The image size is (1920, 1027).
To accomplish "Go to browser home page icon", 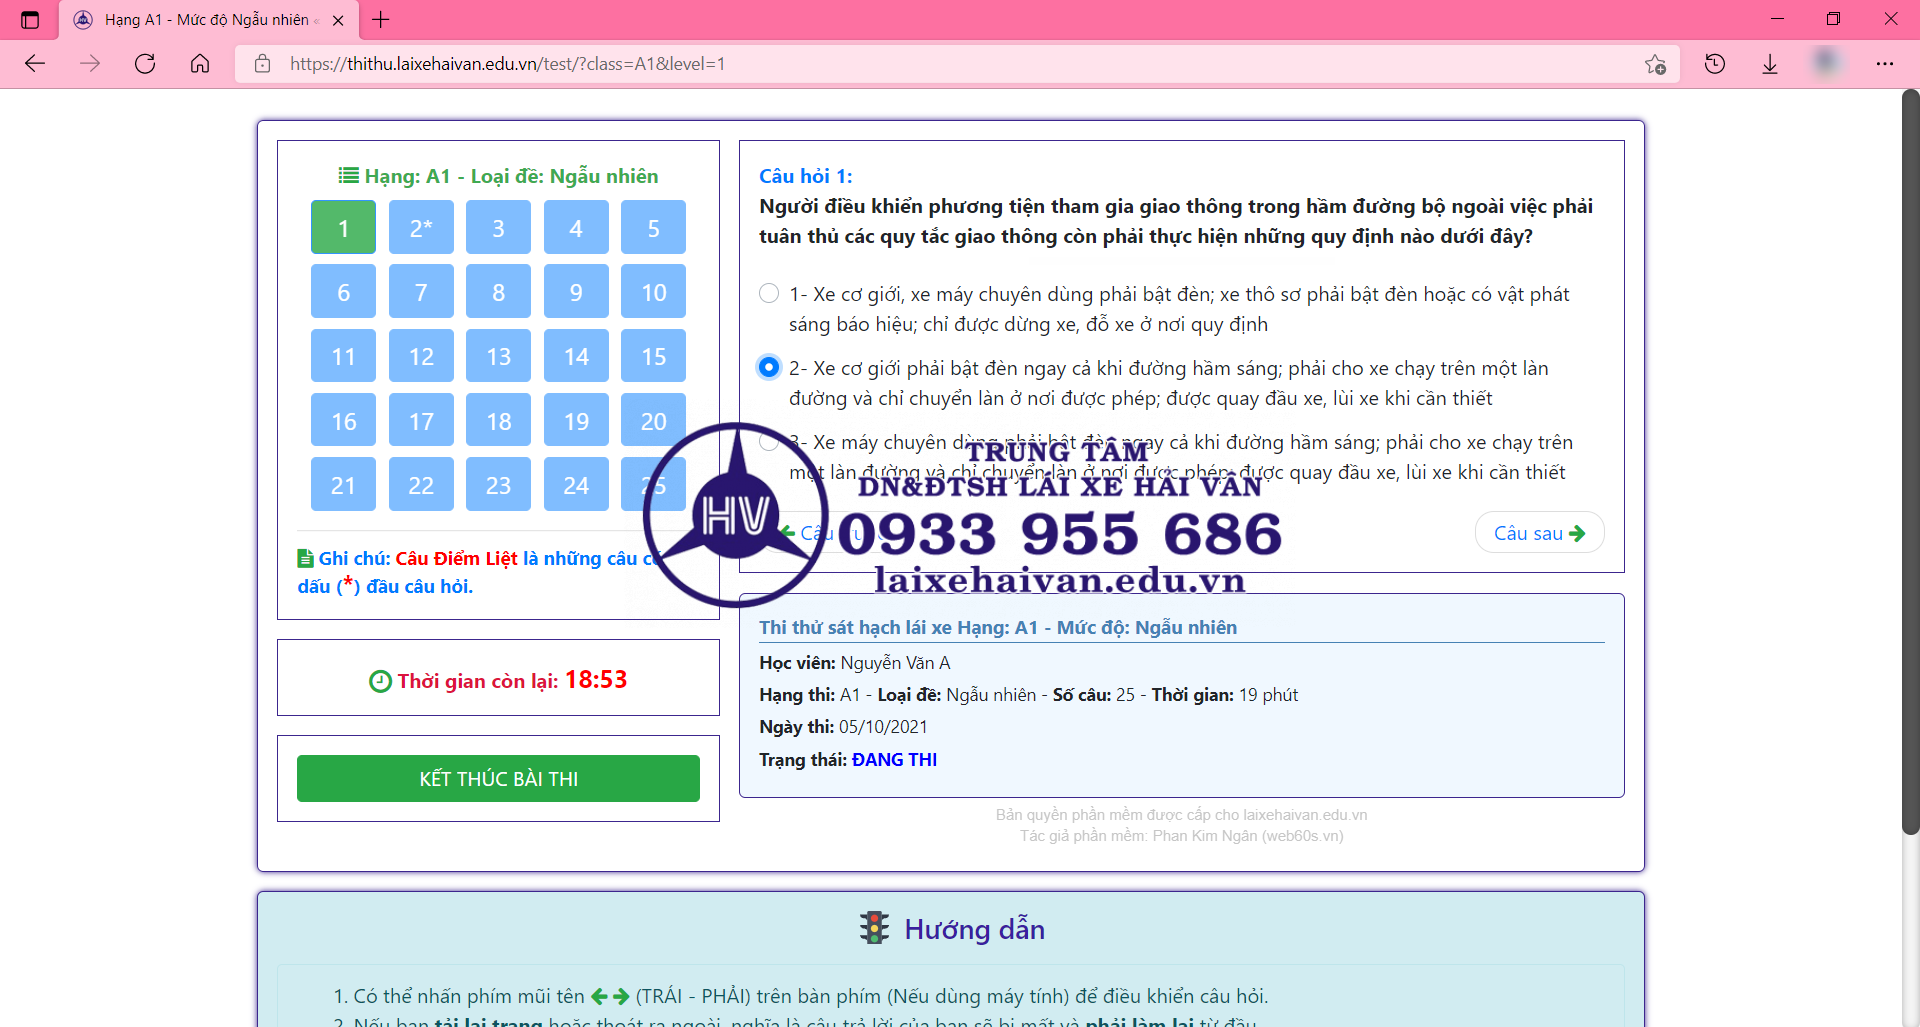I will click(x=200, y=64).
